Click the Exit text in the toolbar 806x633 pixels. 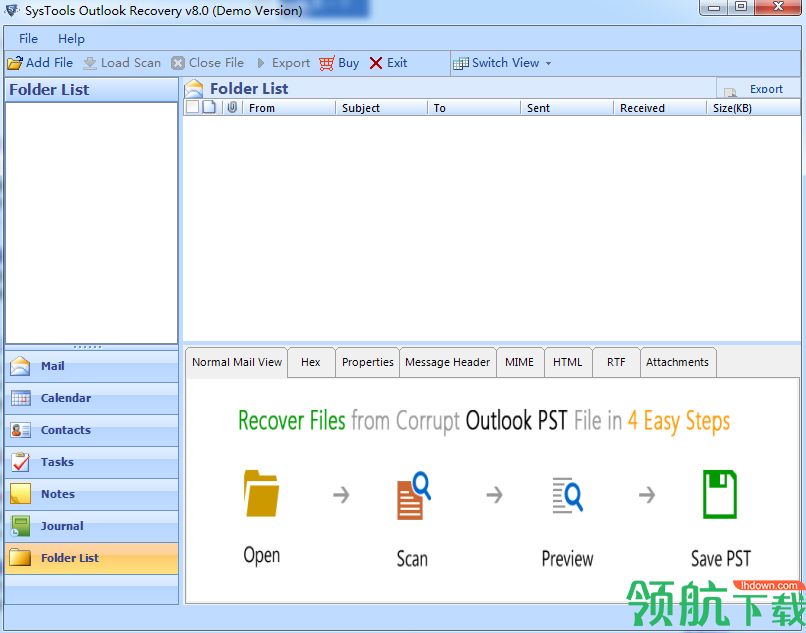click(x=397, y=63)
